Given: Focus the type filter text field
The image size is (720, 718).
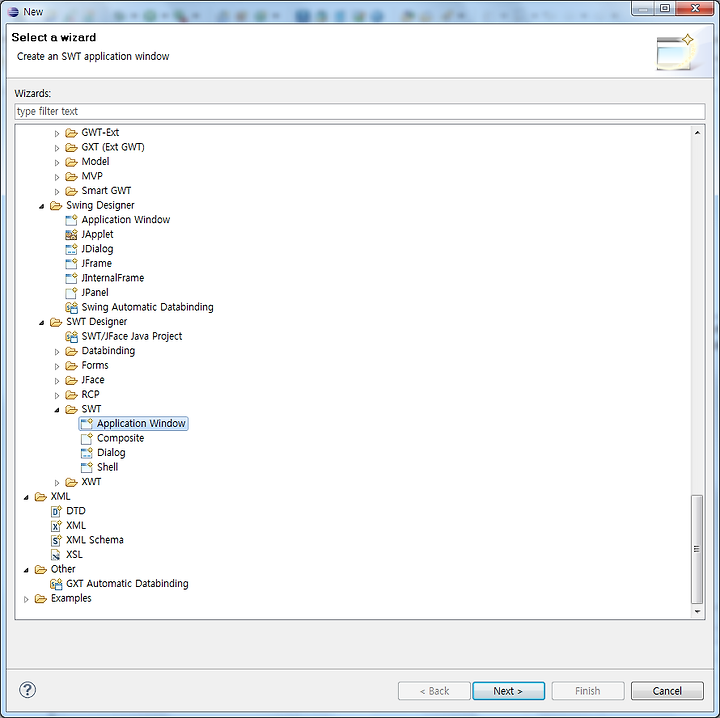Looking at the screenshot, I should point(360,112).
